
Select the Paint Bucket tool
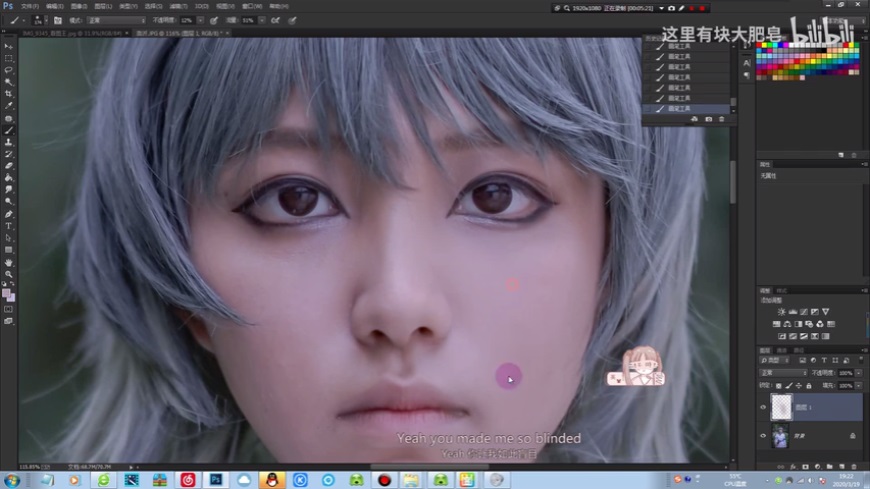(8, 178)
